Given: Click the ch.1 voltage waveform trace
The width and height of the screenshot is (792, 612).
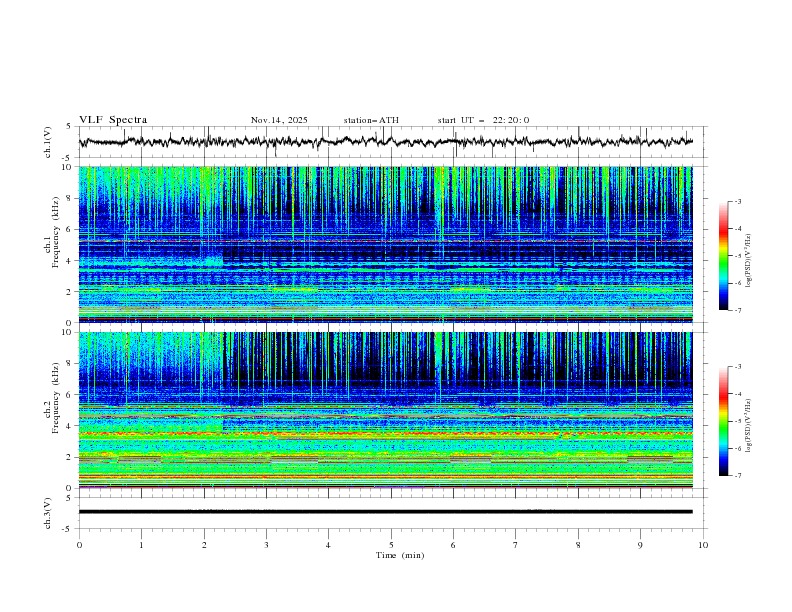Looking at the screenshot, I should point(385,142).
